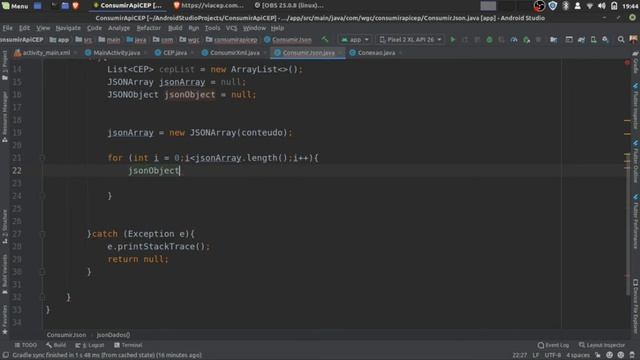Screen dimensions: 640x360
Task: Open the Terminal tool window
Action: (x=128, y=345)
